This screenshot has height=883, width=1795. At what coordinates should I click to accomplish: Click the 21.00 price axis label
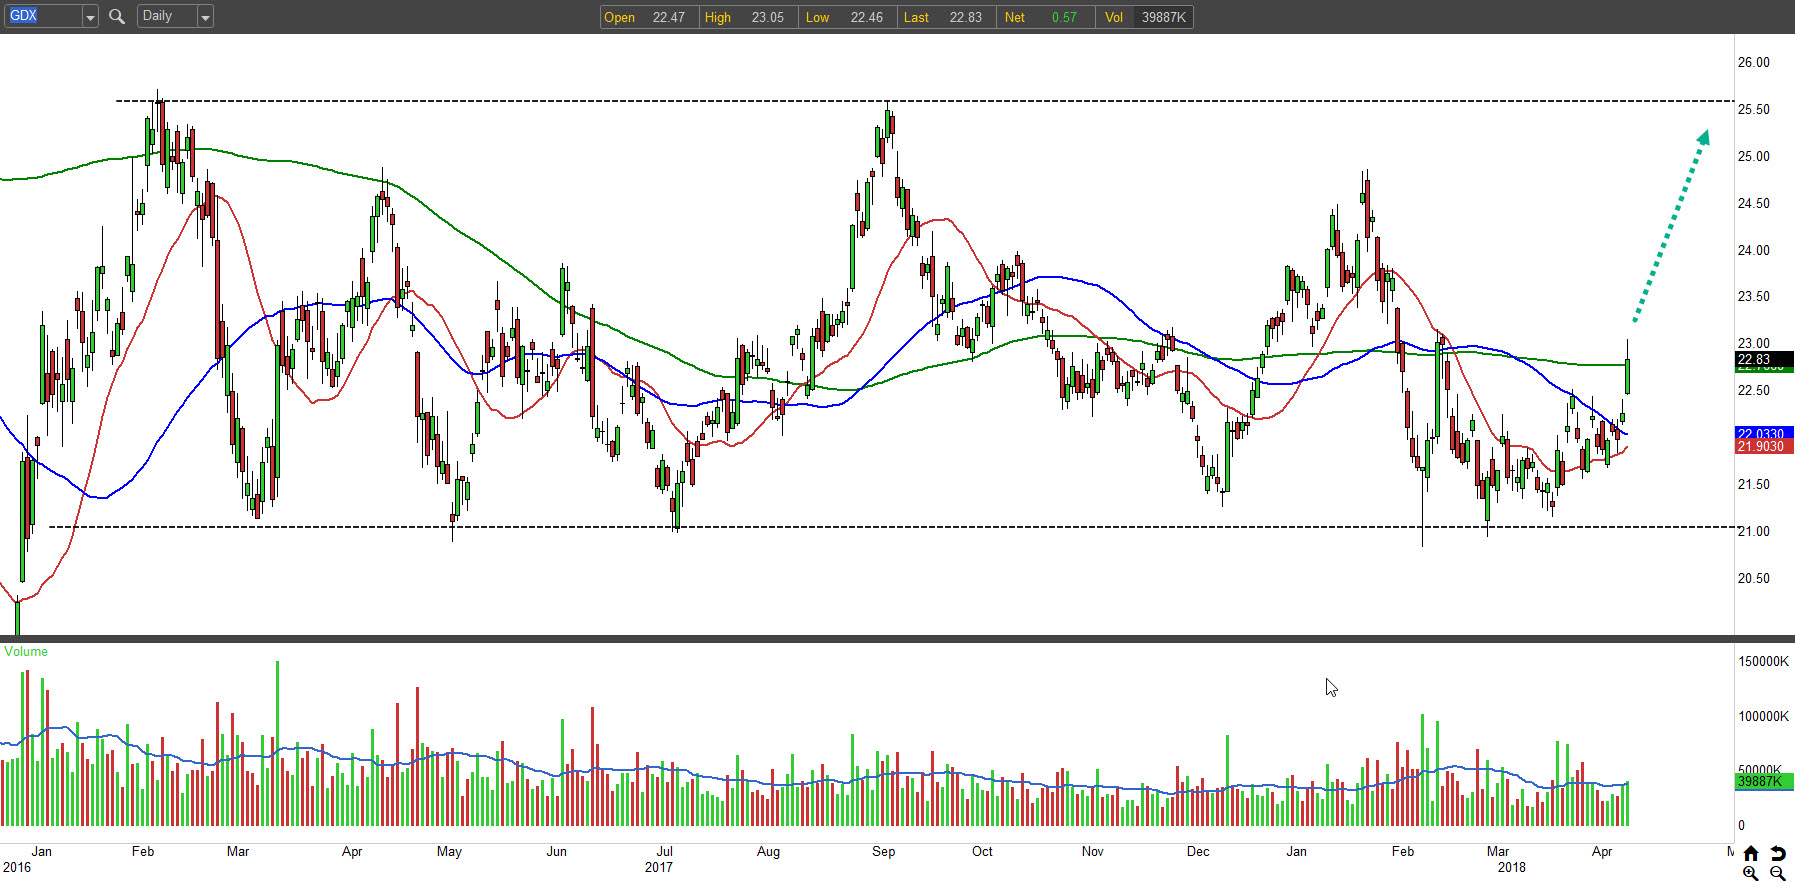[1753, 531]
